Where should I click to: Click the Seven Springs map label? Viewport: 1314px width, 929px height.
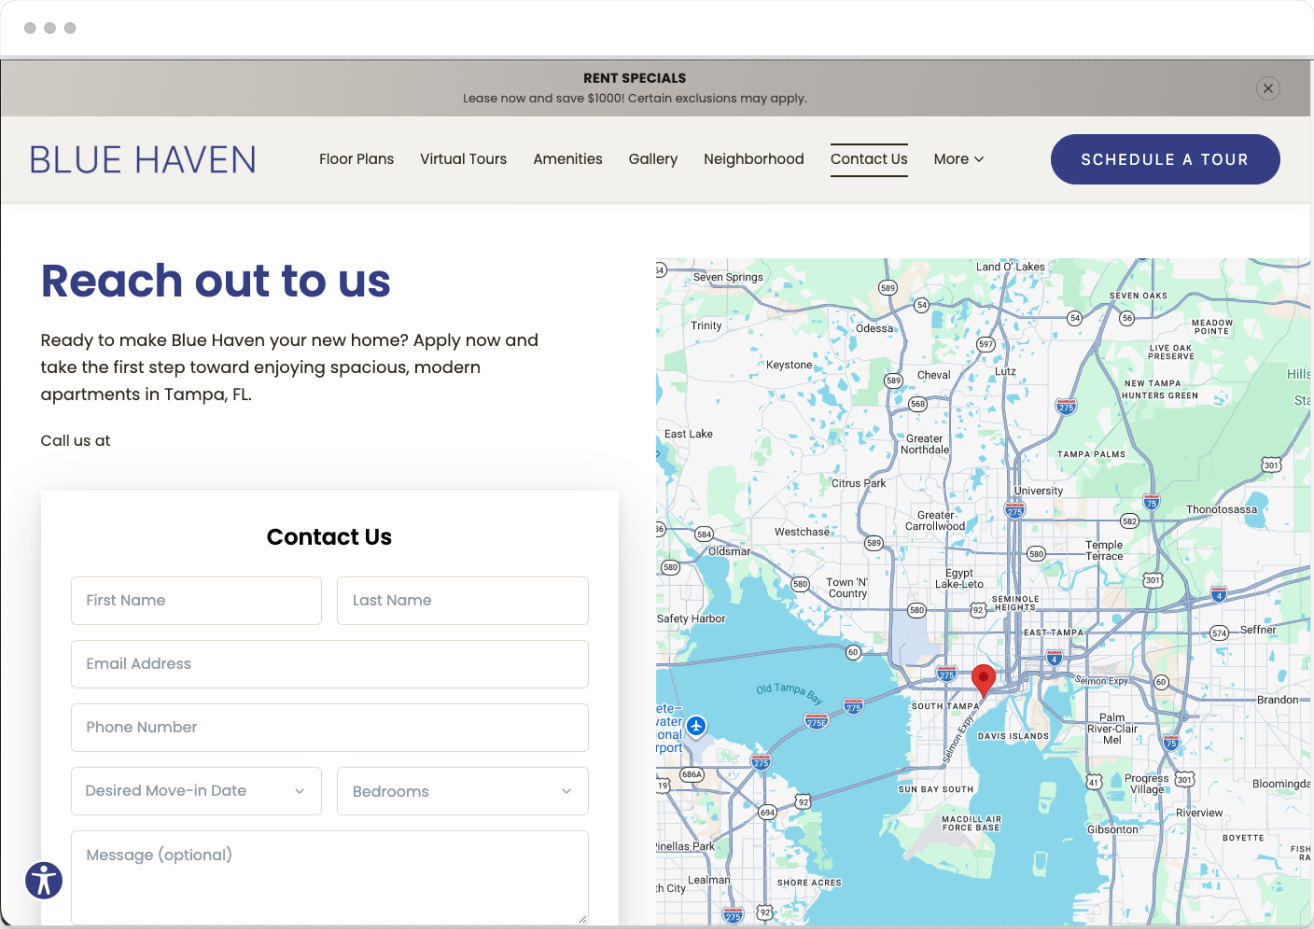728,277
